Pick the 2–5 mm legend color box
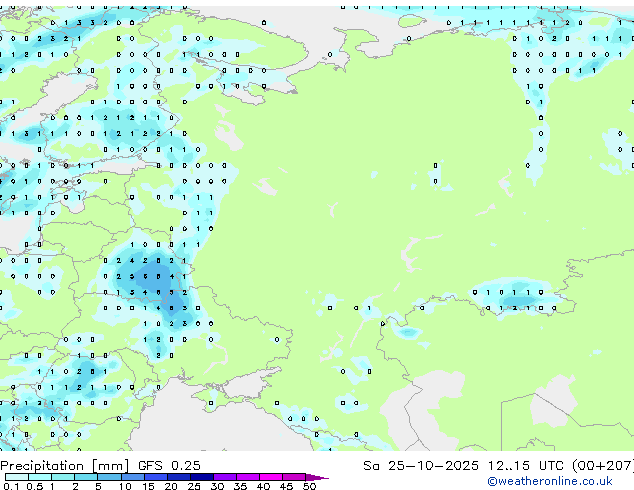This screenshot has height=490, width=634. pos(86,477)
